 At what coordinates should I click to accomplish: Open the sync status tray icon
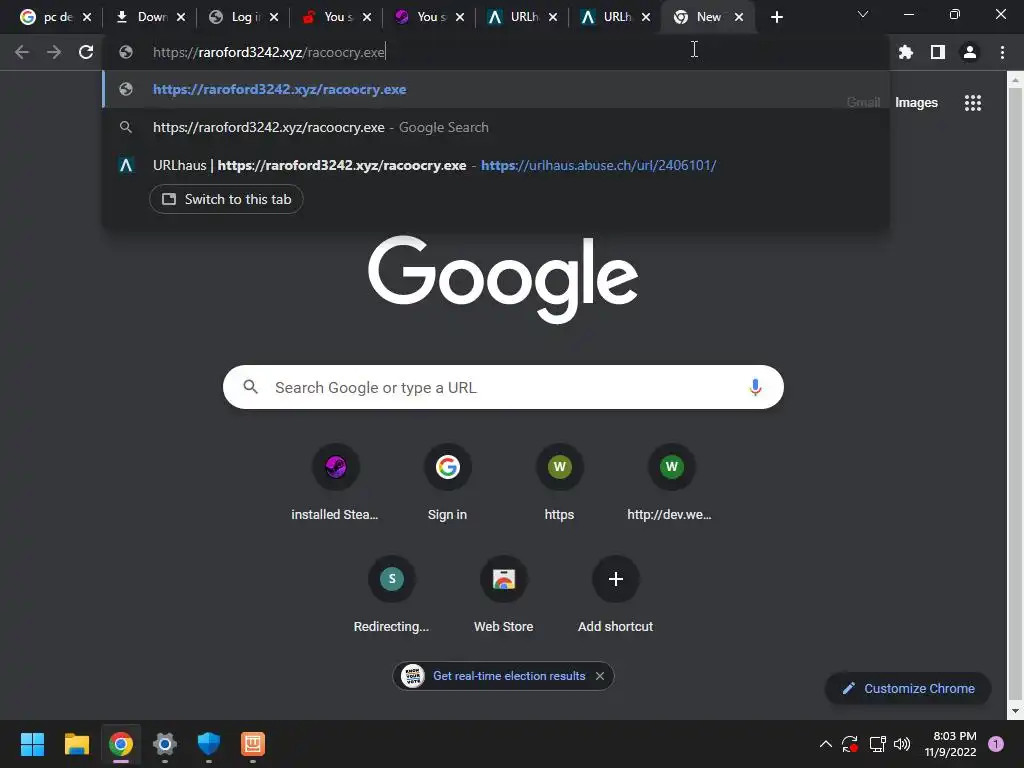pyautogui.click(x=850, y=744)
